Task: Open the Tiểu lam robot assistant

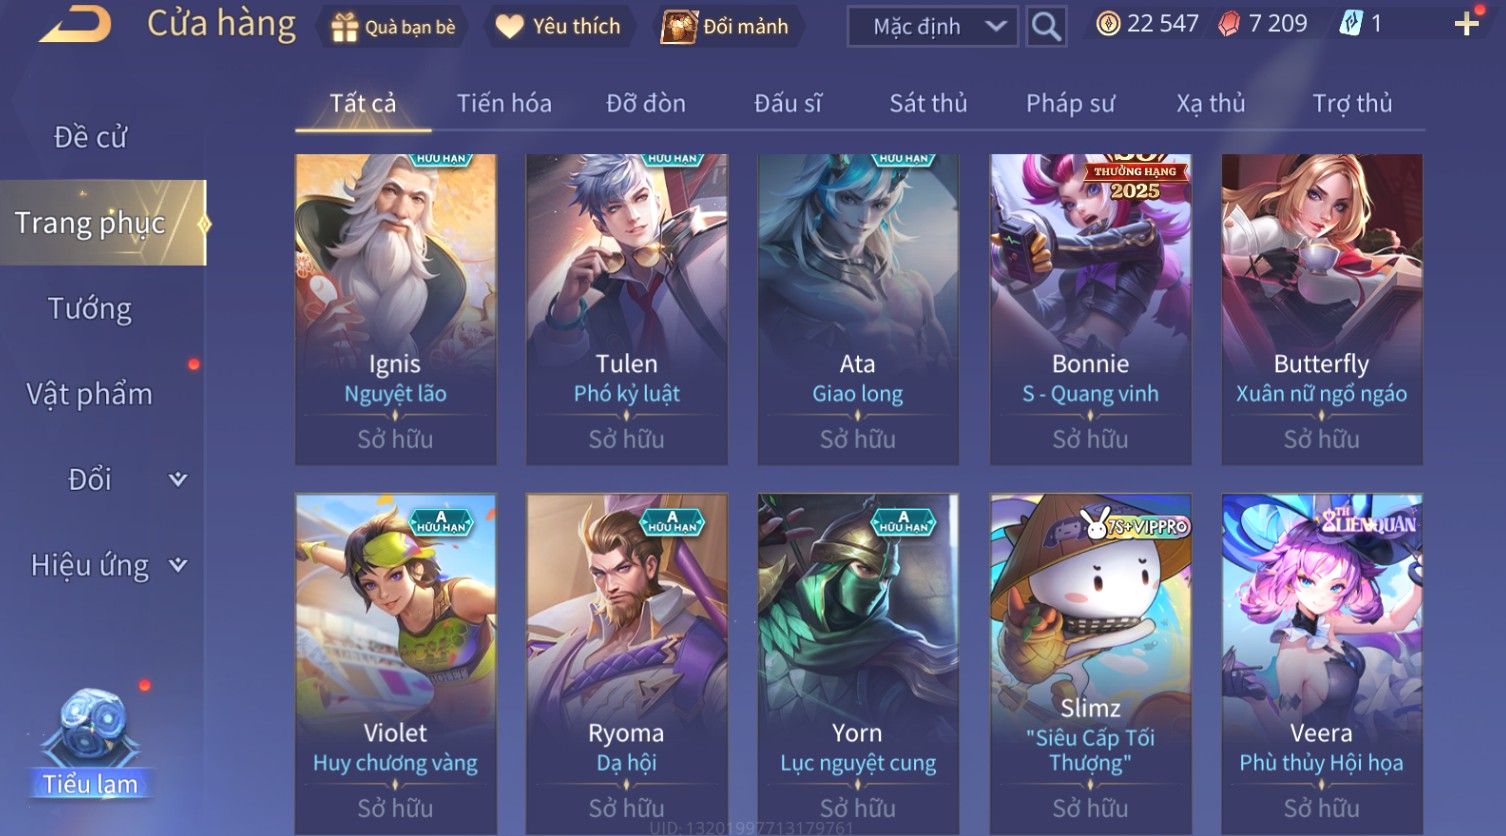Action: tap(90, 742)
